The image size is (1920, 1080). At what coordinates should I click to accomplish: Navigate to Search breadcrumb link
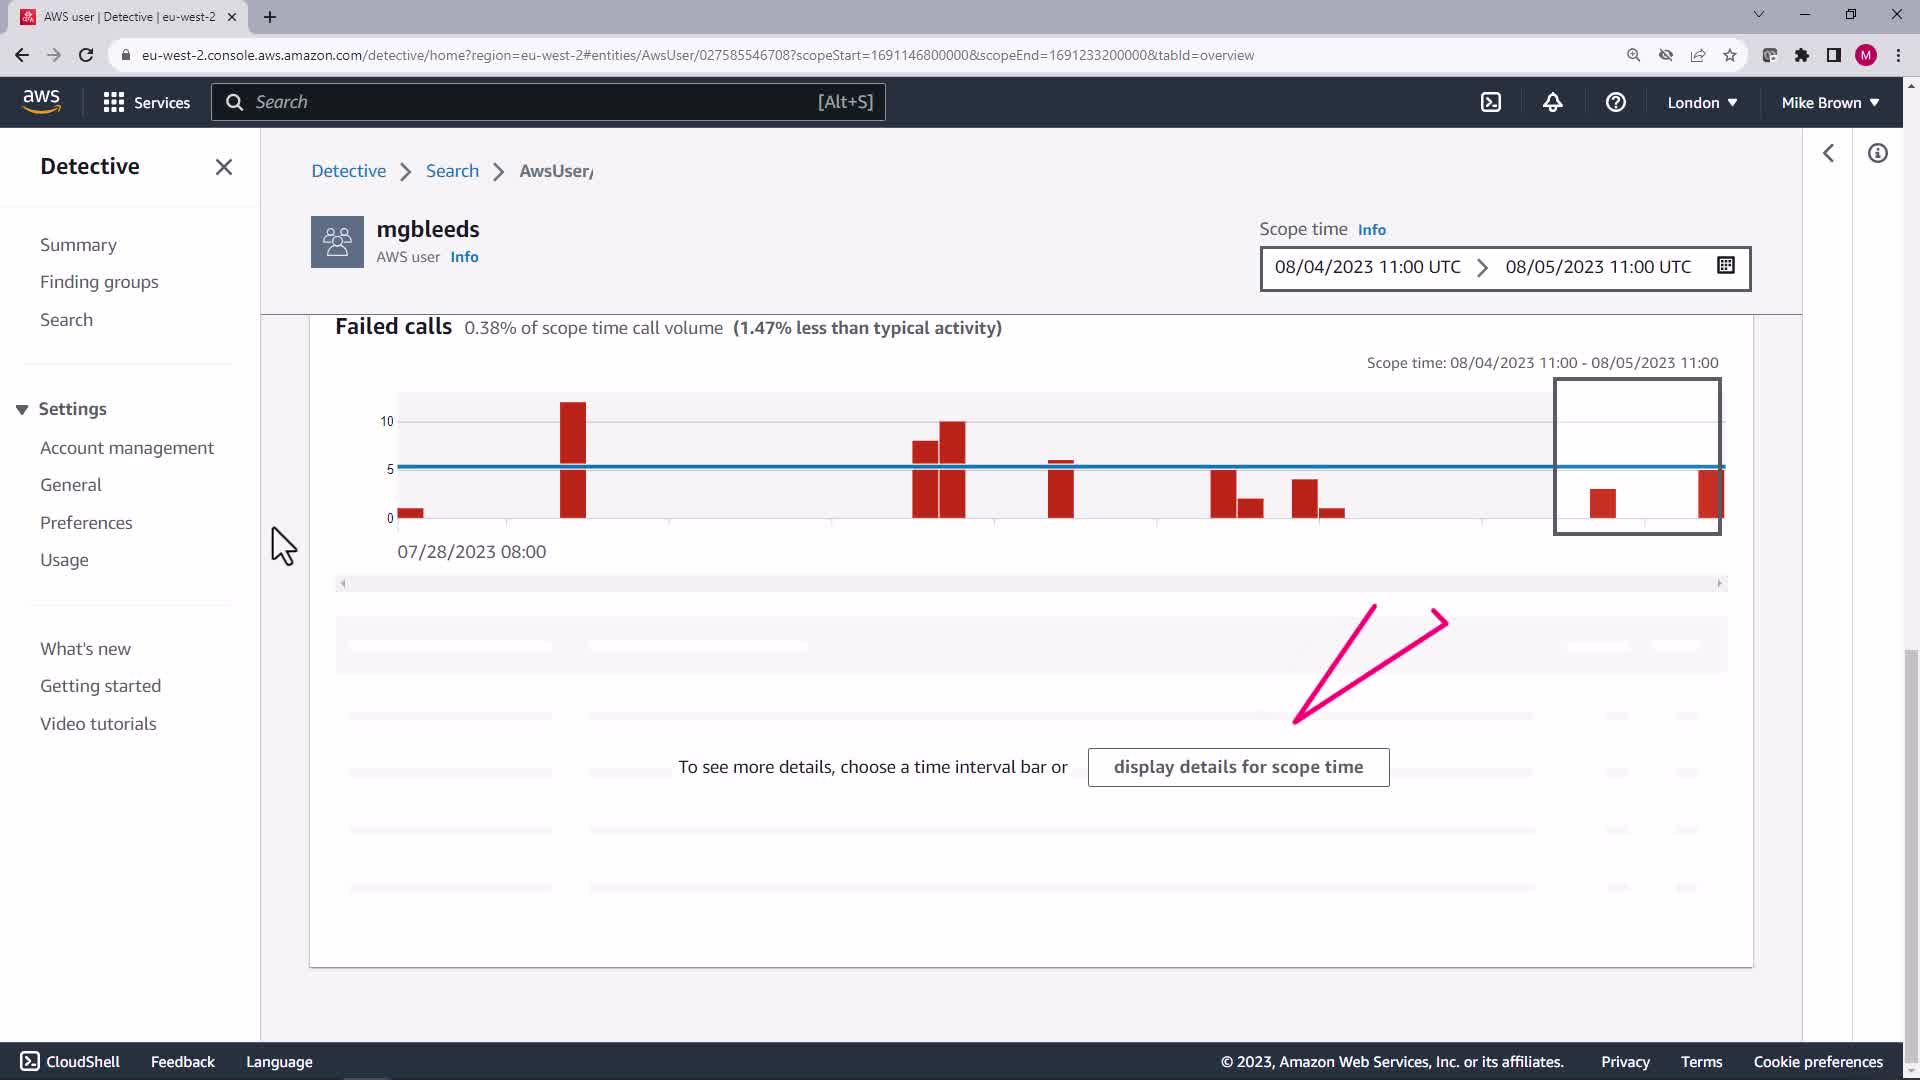coord(452,171)
